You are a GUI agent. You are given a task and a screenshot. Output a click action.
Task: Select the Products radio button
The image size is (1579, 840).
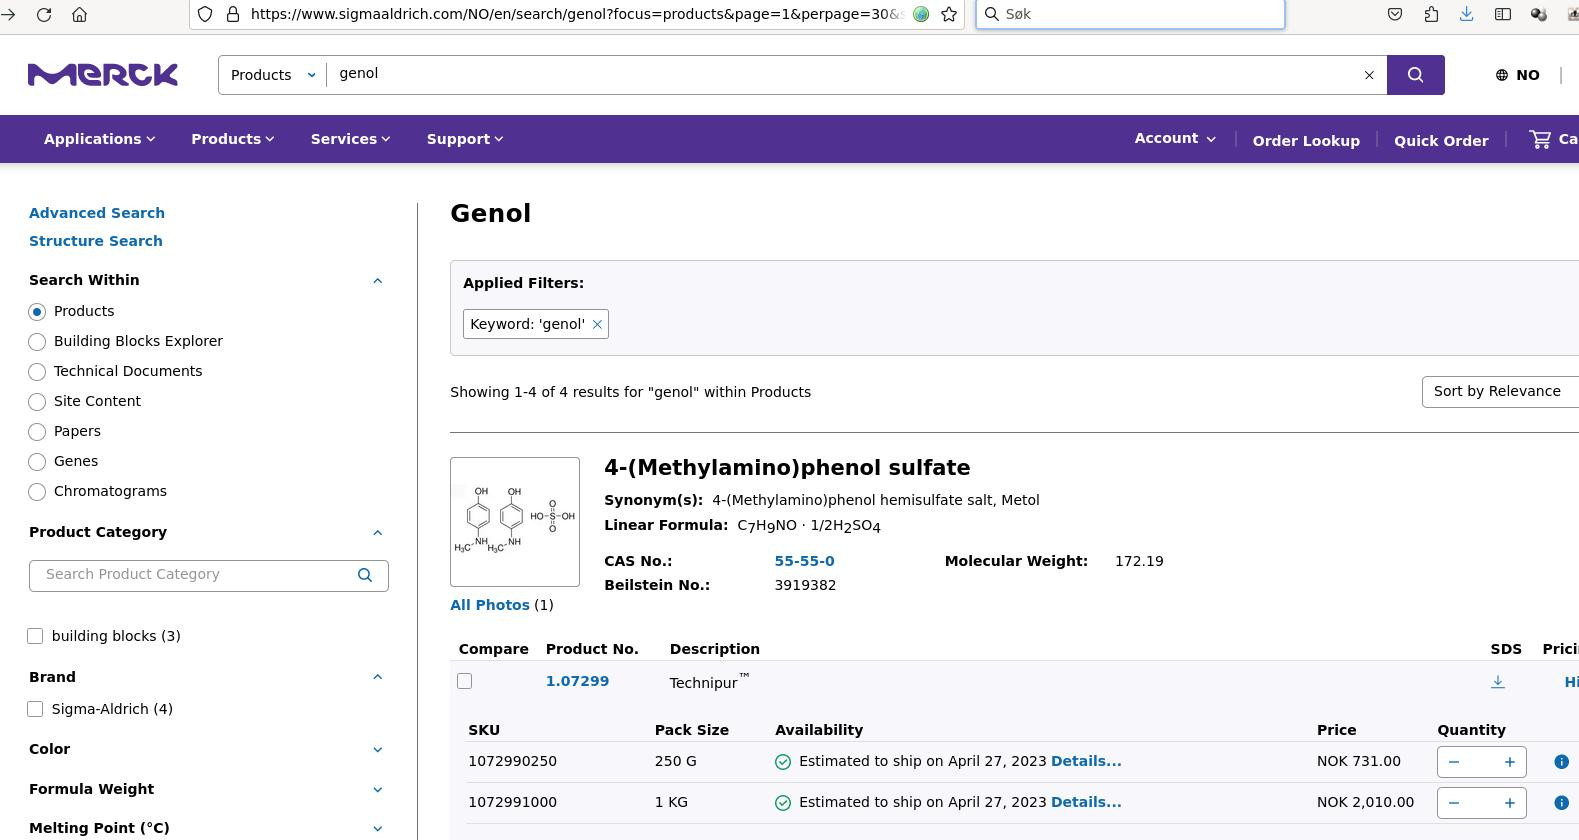(x=37, y=312)
